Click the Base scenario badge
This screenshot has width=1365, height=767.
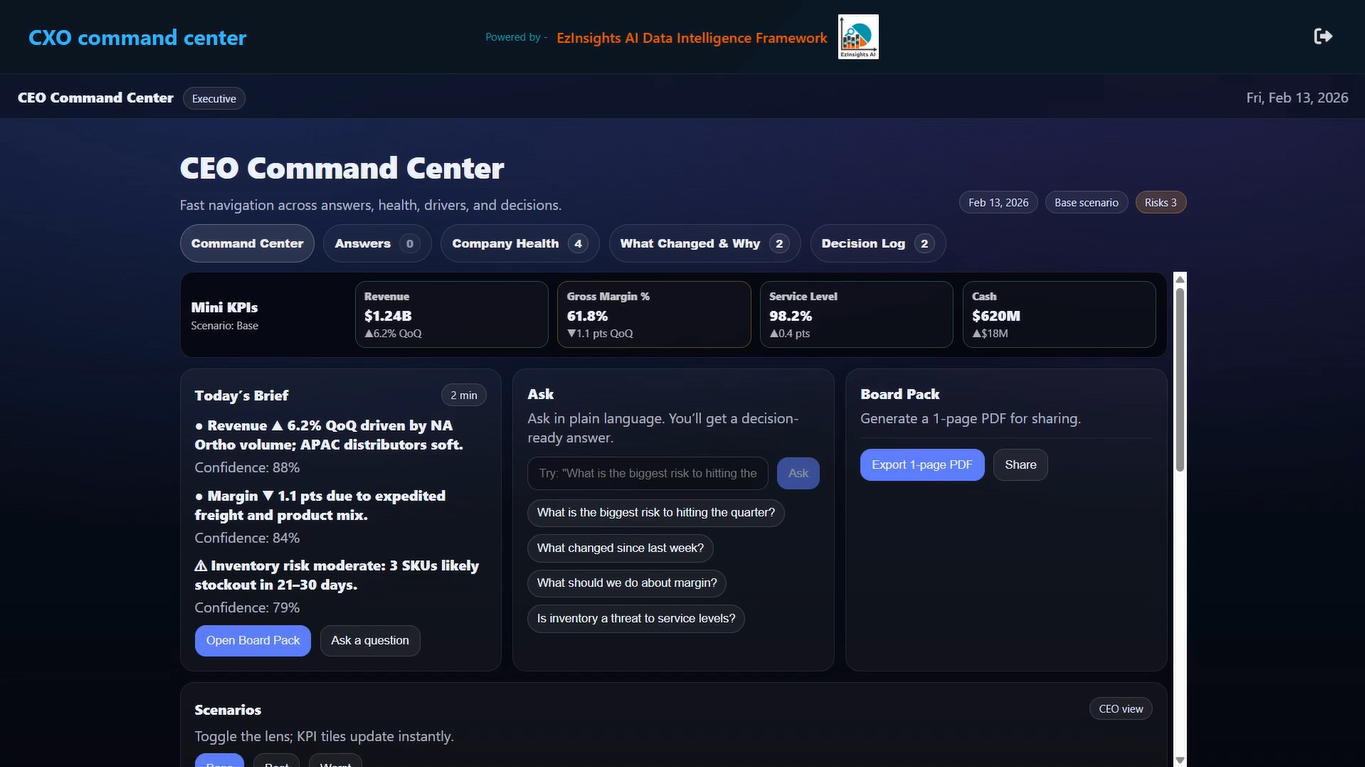1087,202
